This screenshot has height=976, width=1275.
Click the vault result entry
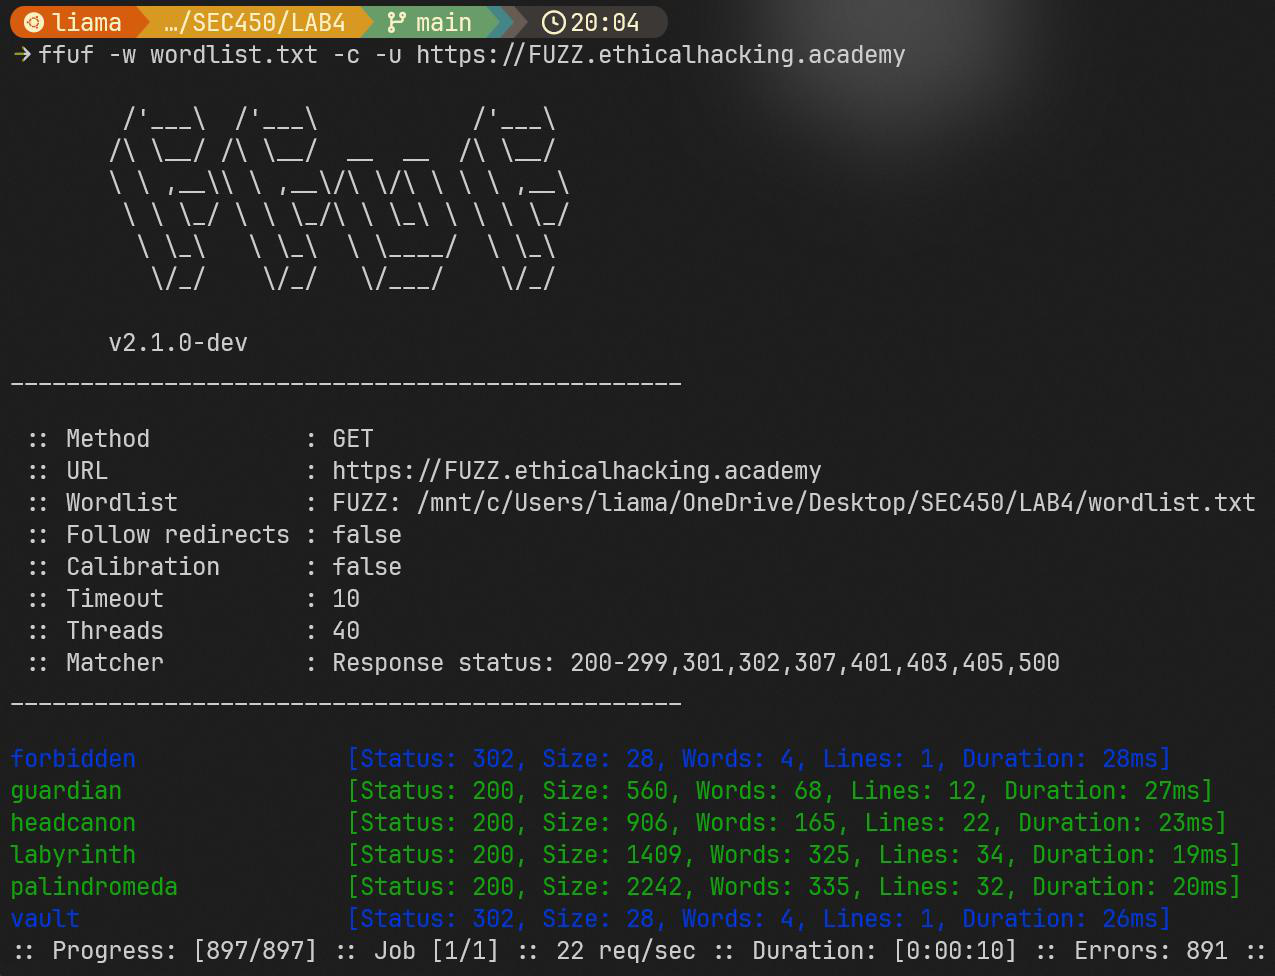[x=45, y=919]
